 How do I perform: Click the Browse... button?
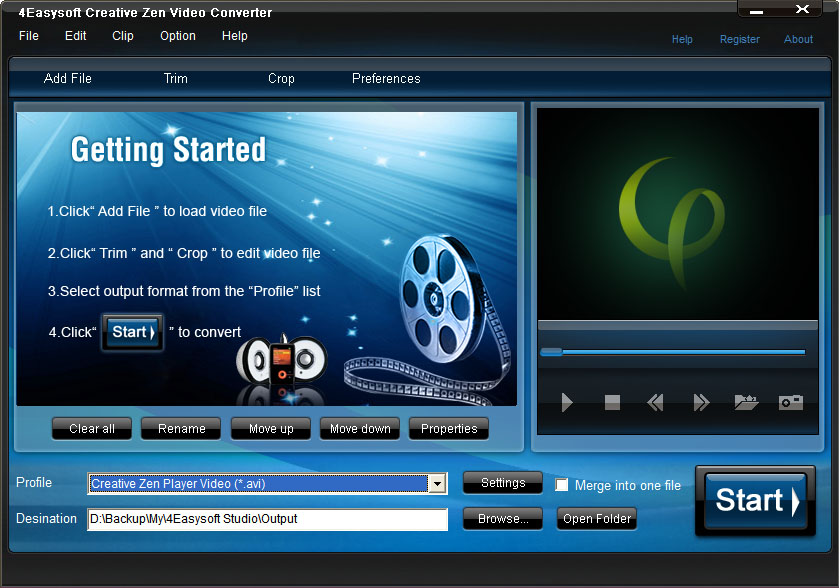click(x=502, y=518)
